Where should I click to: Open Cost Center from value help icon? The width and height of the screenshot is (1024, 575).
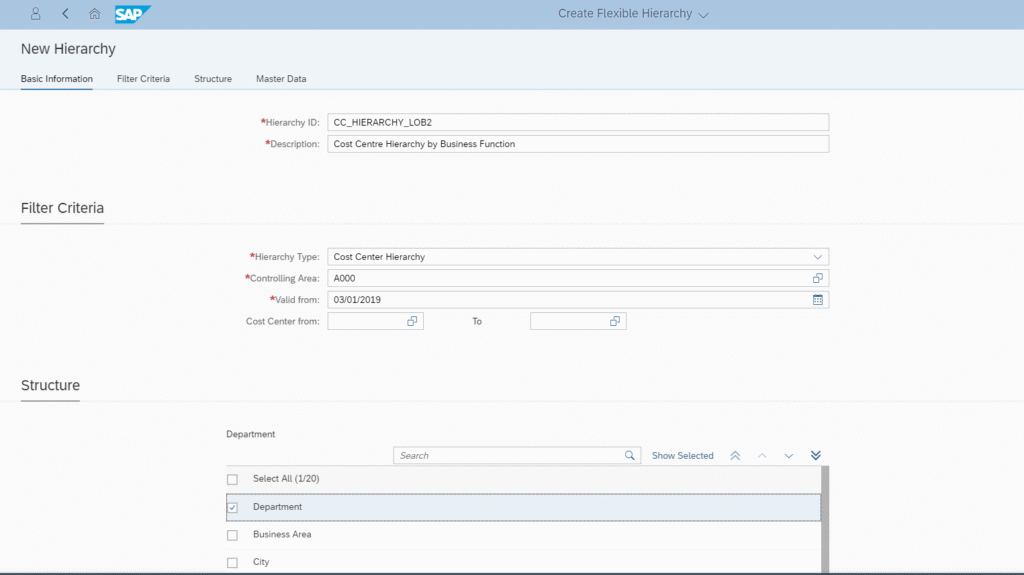pos(412,321)
